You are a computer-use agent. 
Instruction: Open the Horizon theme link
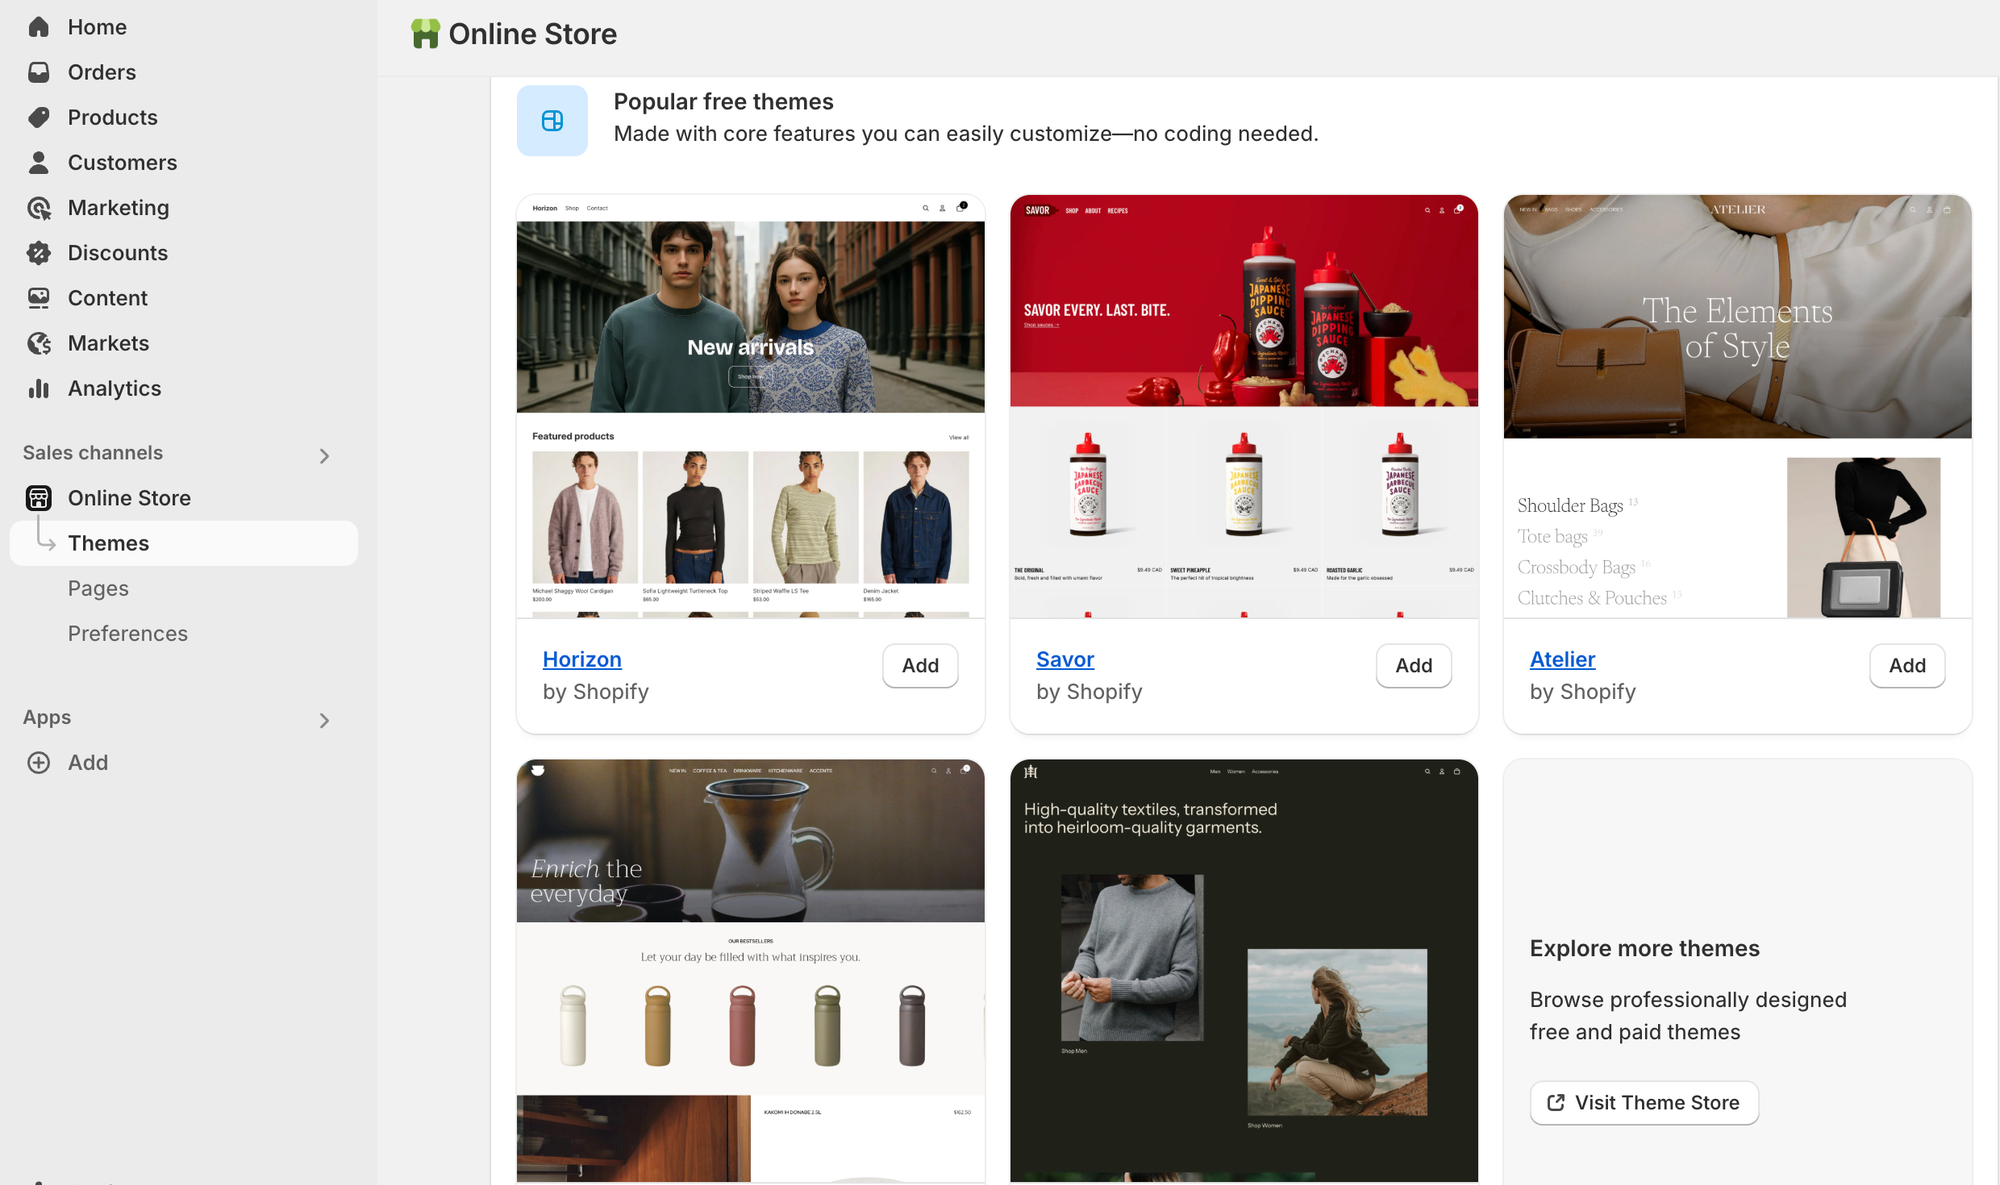pyautogui.click(x=582, y=659)
